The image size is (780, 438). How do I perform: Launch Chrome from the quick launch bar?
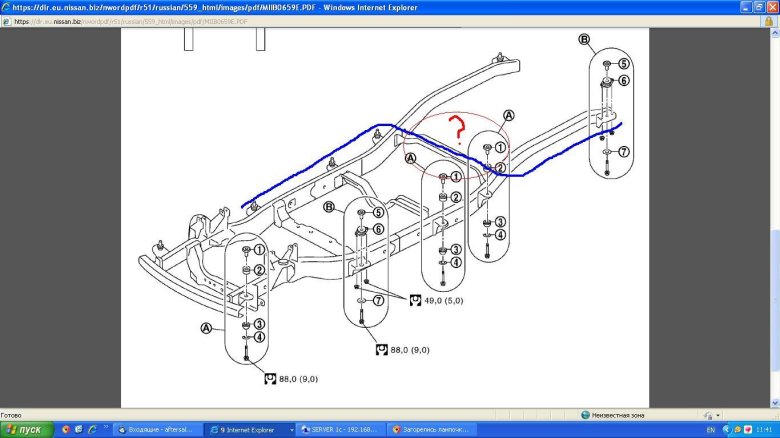pos(66,429)
